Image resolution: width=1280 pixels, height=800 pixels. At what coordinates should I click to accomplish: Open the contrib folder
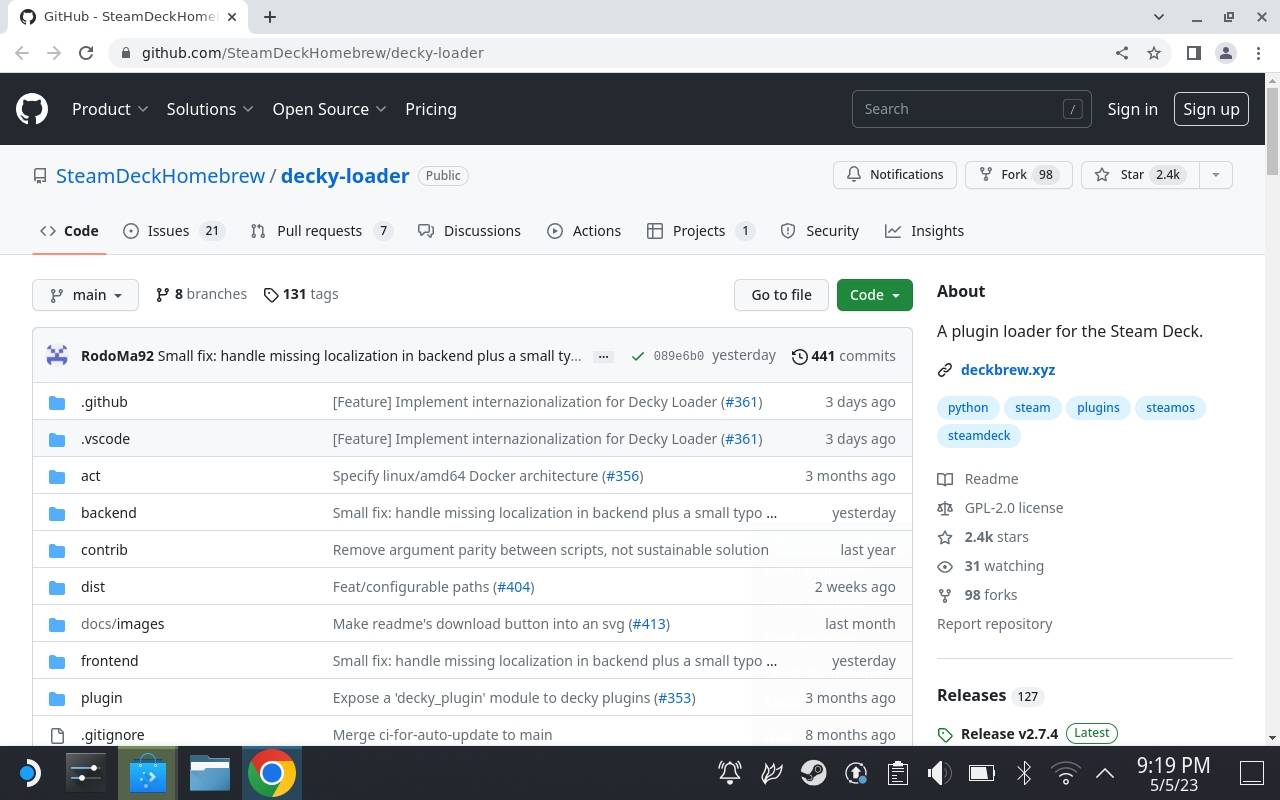point(104,550)
